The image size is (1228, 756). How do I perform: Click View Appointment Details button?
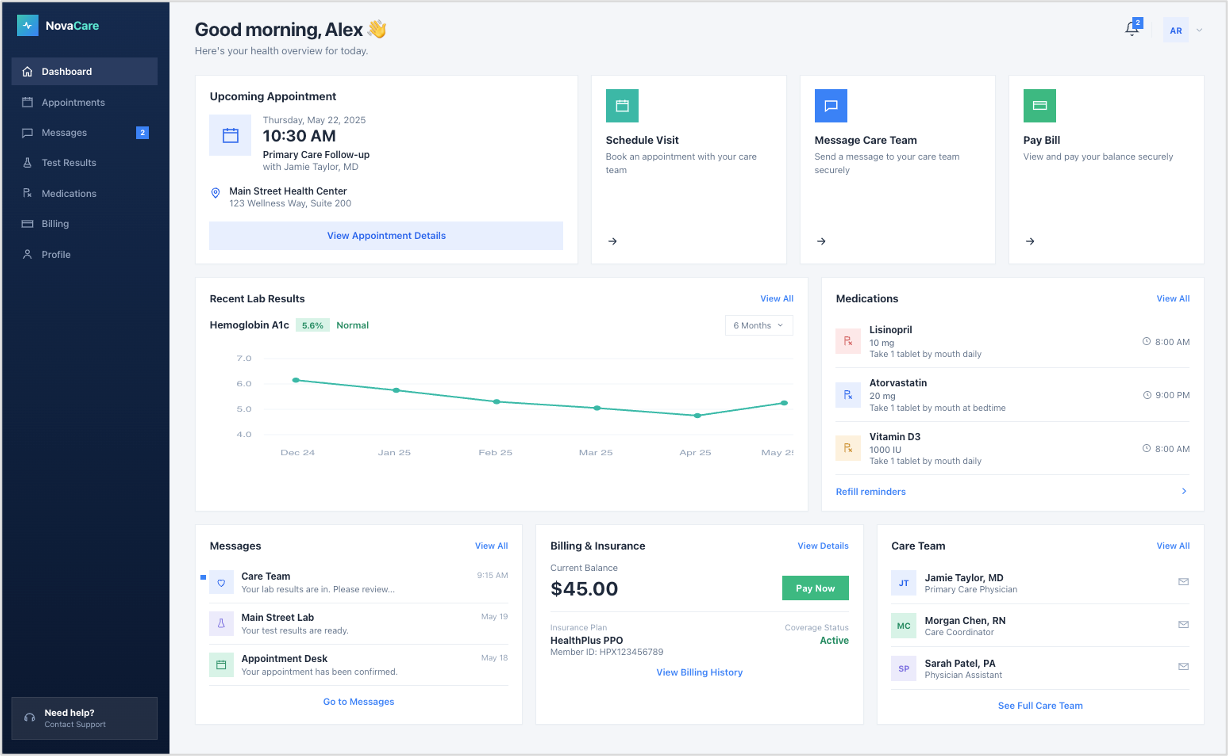386,236
